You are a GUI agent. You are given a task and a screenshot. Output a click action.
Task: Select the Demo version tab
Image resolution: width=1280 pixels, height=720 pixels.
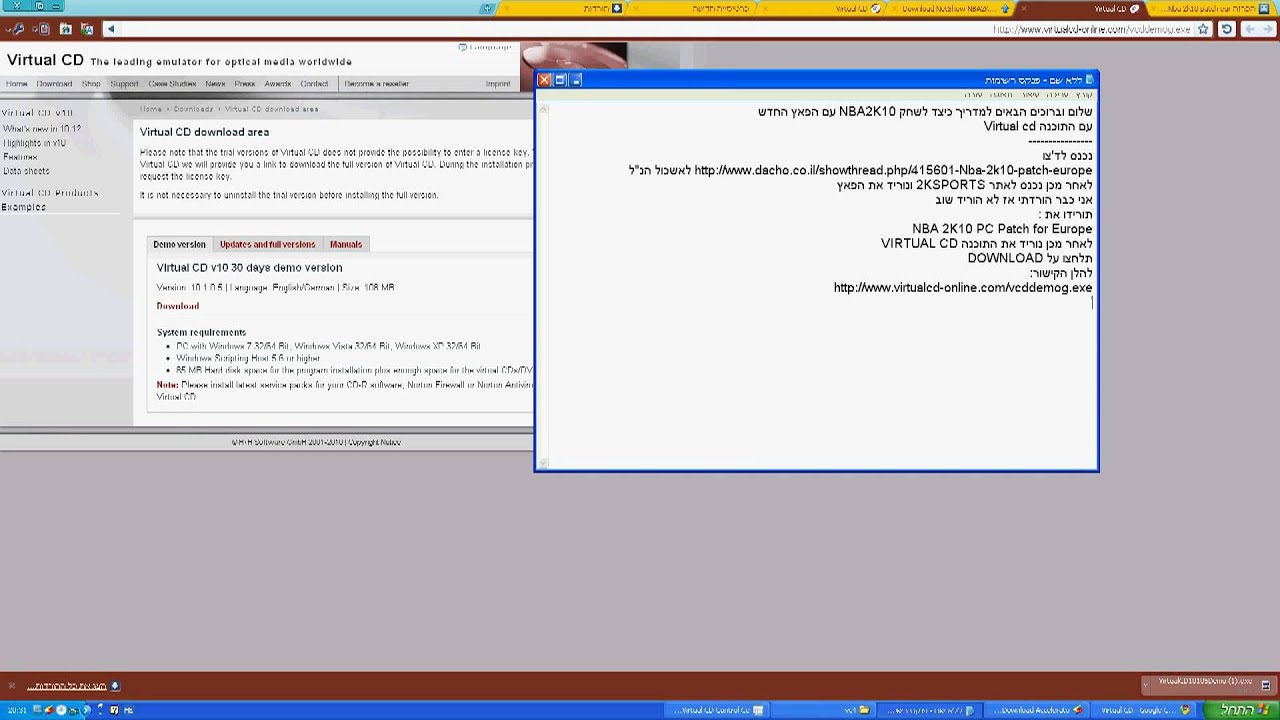pos(179,244)
